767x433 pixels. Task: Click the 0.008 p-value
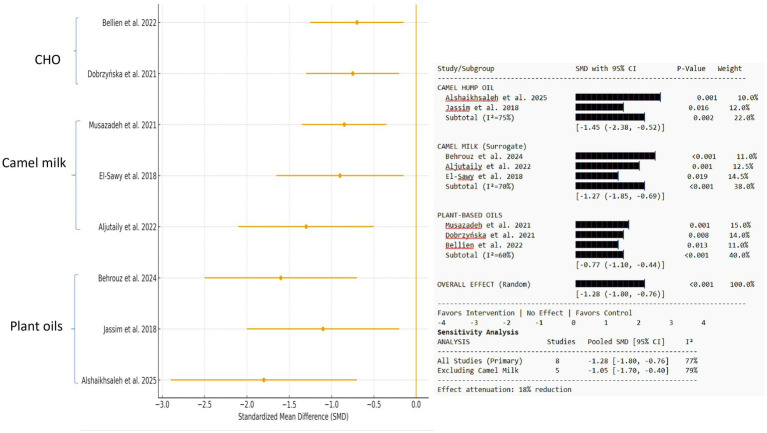click(699, 235)
